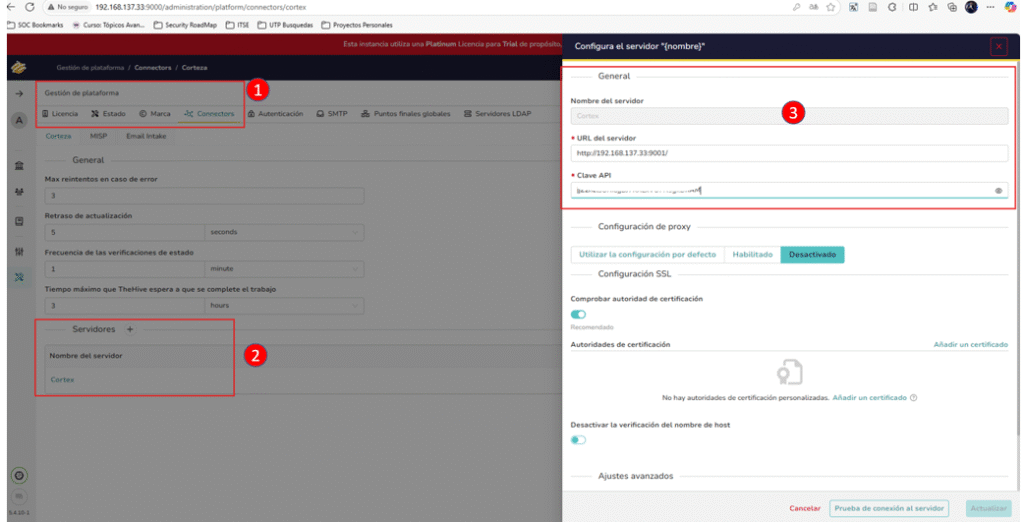Viewport: 1024px width, 522px height.
Task: Open the Autenticación tab
Action: (276, 114)
